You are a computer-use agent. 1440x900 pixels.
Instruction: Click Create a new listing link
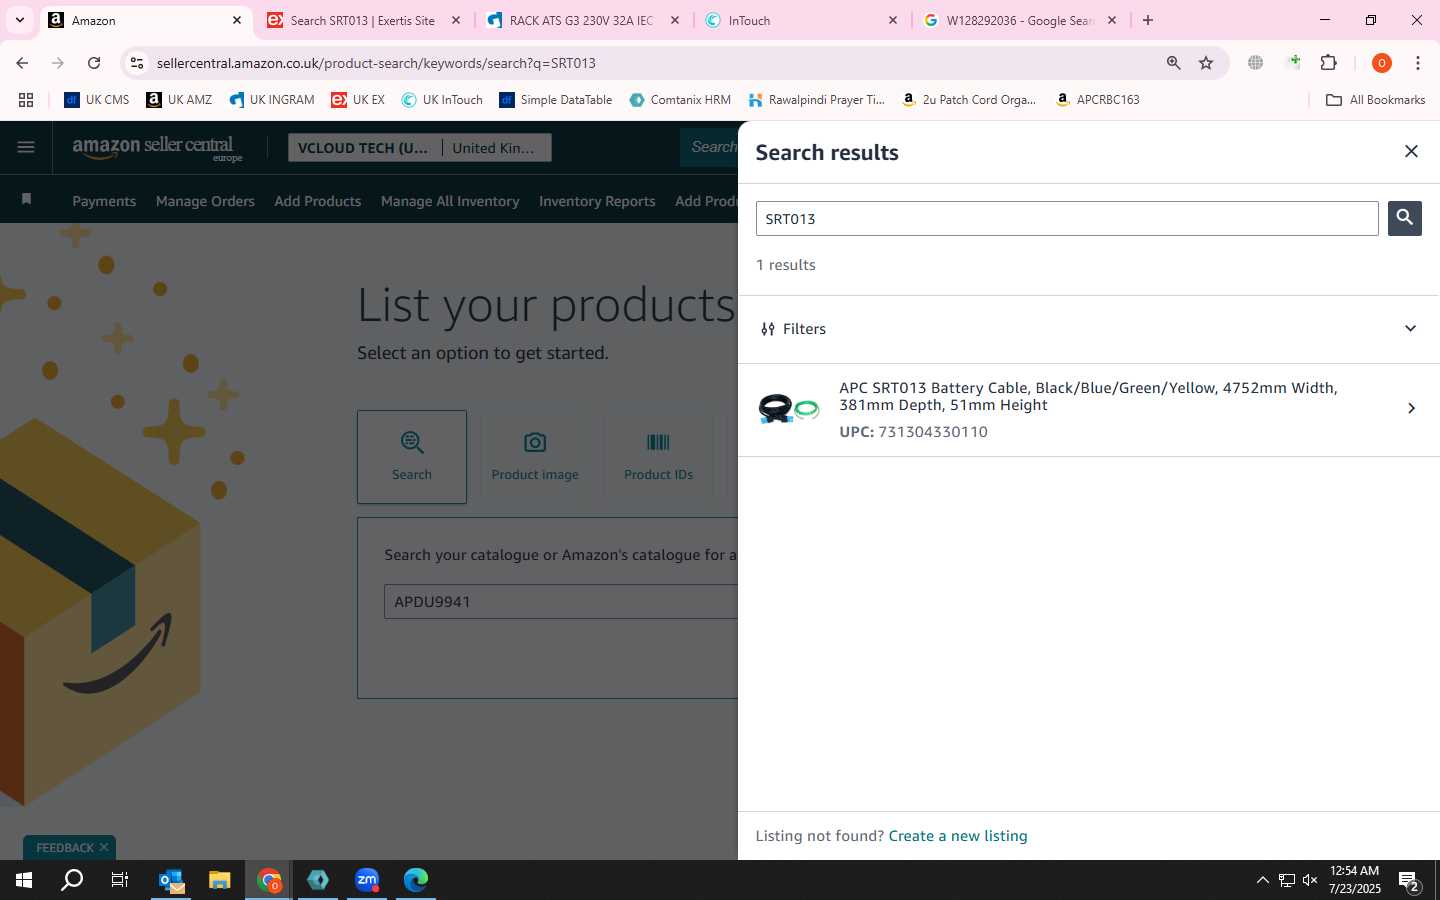click(x=957, y=836)
